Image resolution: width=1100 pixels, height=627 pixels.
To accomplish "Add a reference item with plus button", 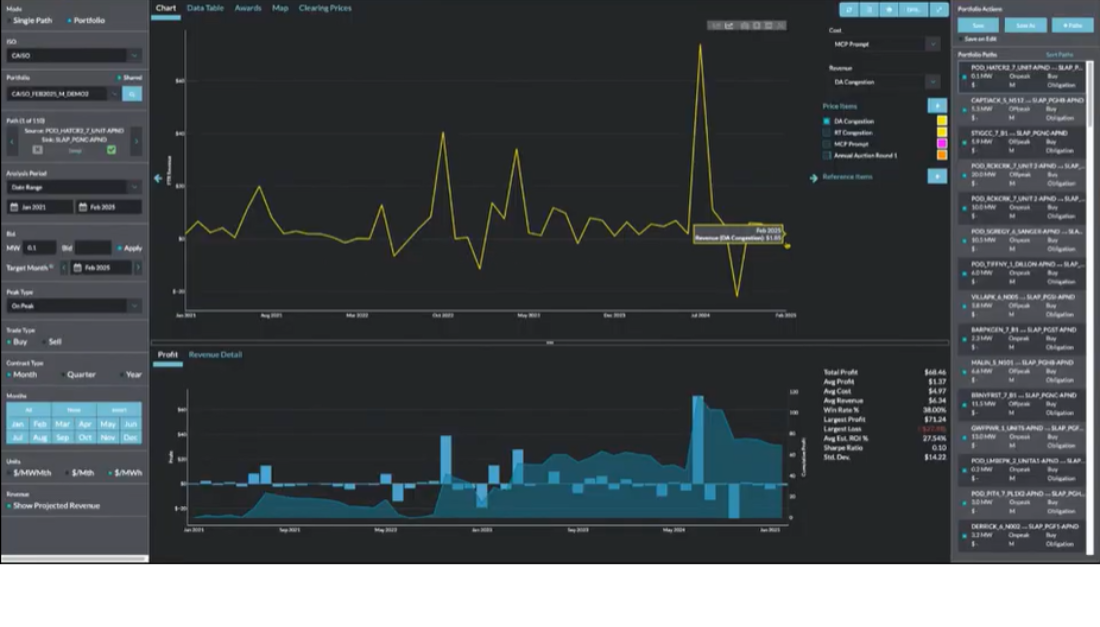I will coord(936,176).
